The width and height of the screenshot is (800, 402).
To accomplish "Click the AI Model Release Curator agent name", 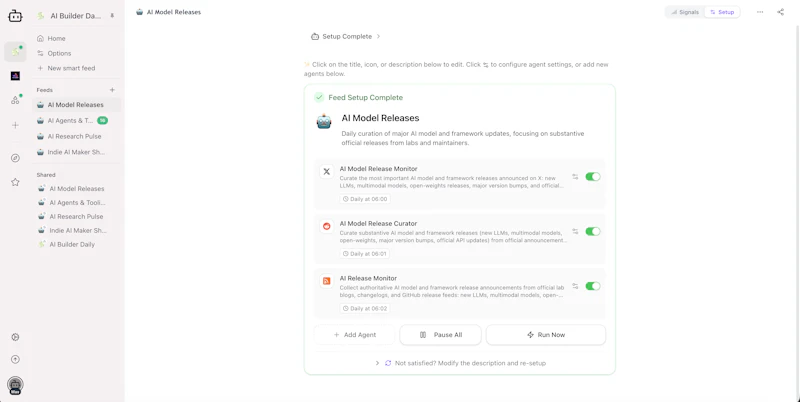I will pyautogui.click(x=378, y=223).
